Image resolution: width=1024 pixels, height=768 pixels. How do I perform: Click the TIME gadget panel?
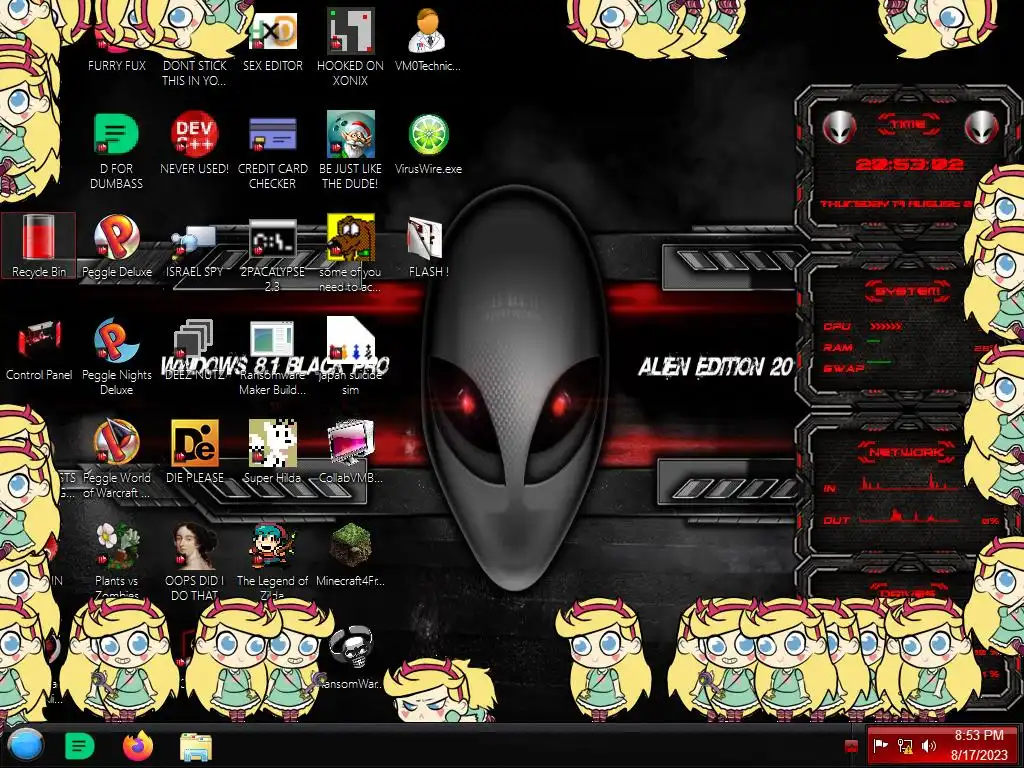pos(909,163)
